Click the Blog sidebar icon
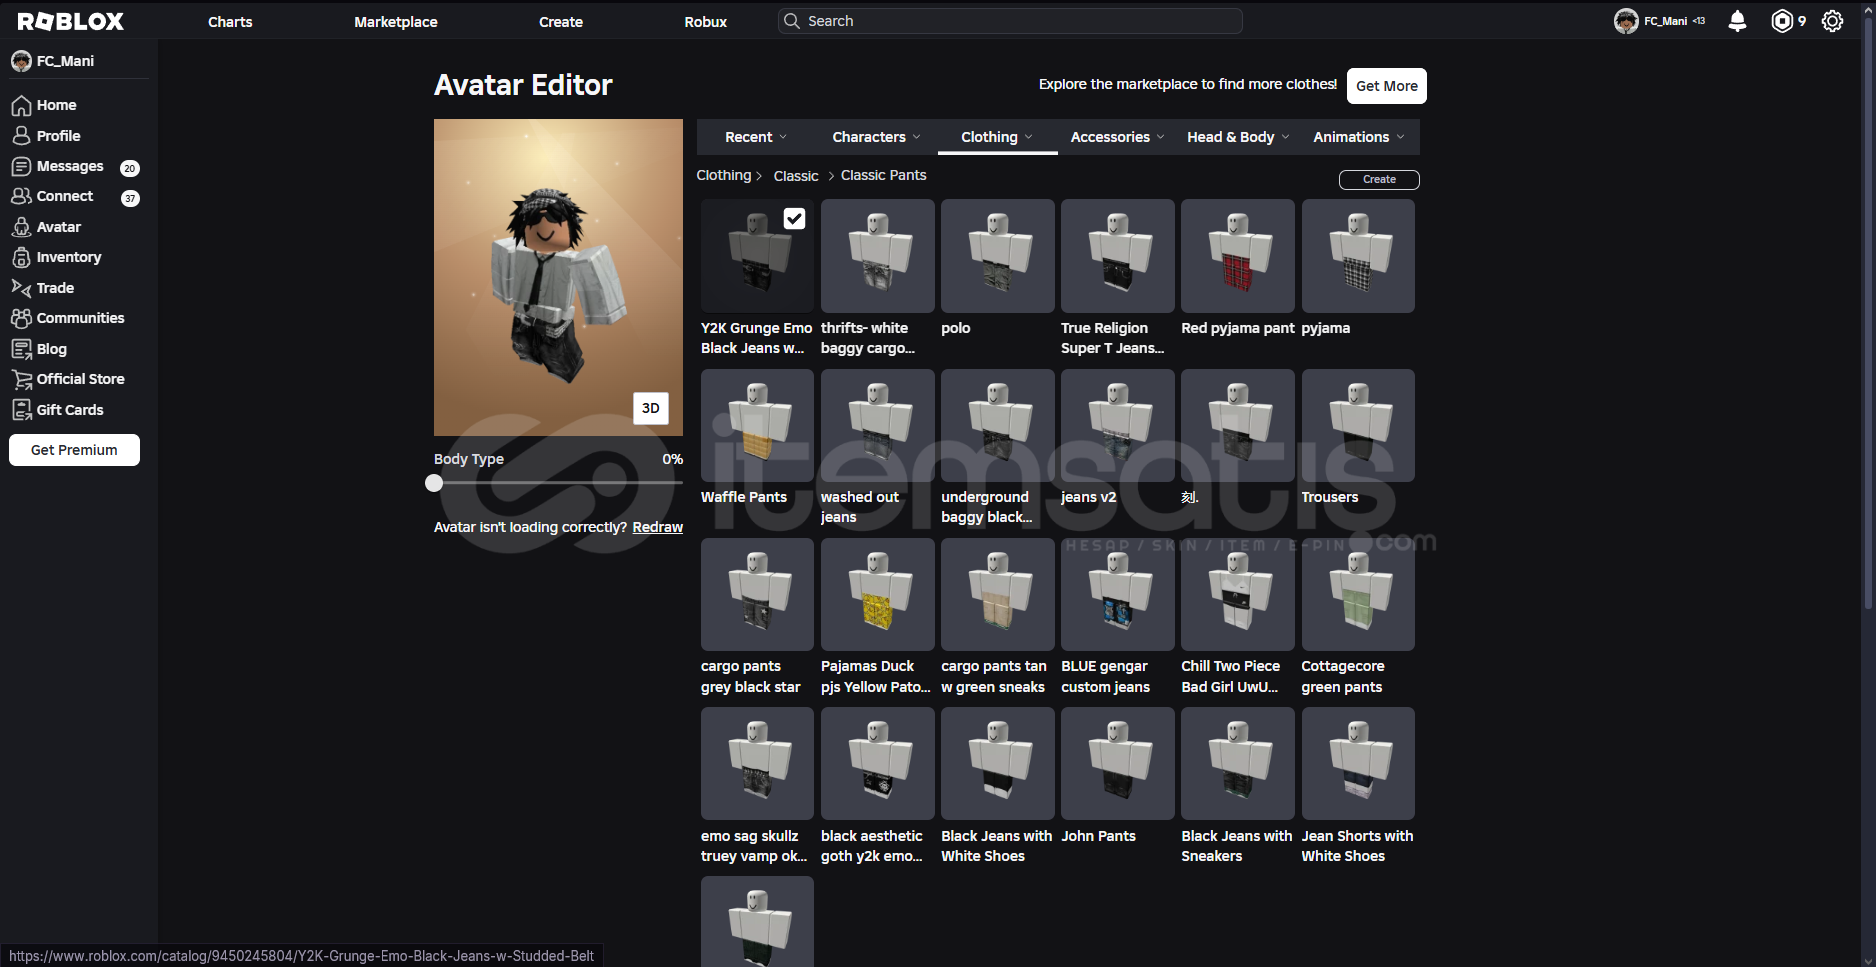 tap(21, 349)
